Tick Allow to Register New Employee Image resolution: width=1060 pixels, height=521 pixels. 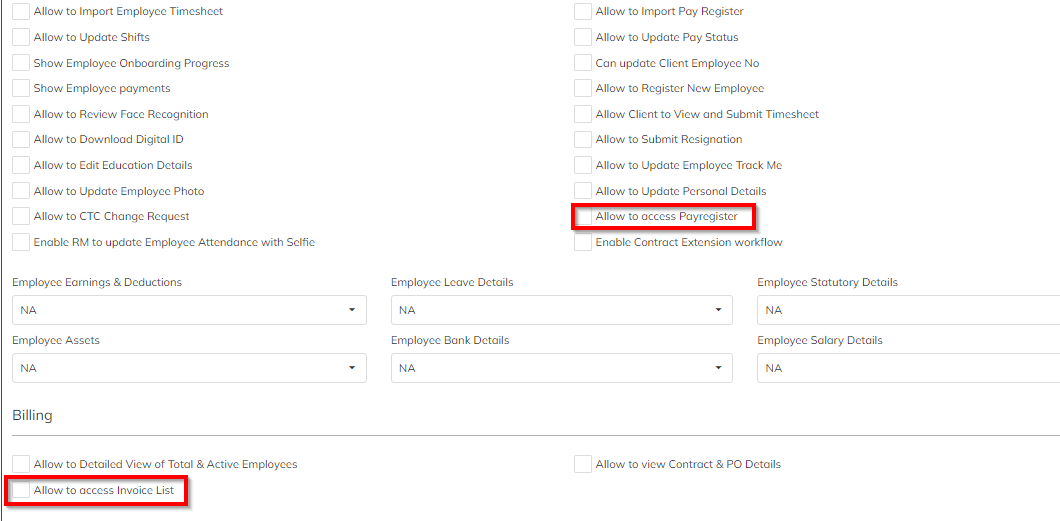click(583, 89)
